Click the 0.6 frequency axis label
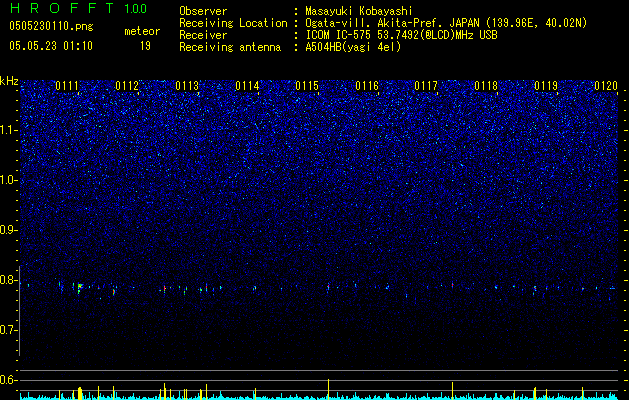 [x=9, y=380]
